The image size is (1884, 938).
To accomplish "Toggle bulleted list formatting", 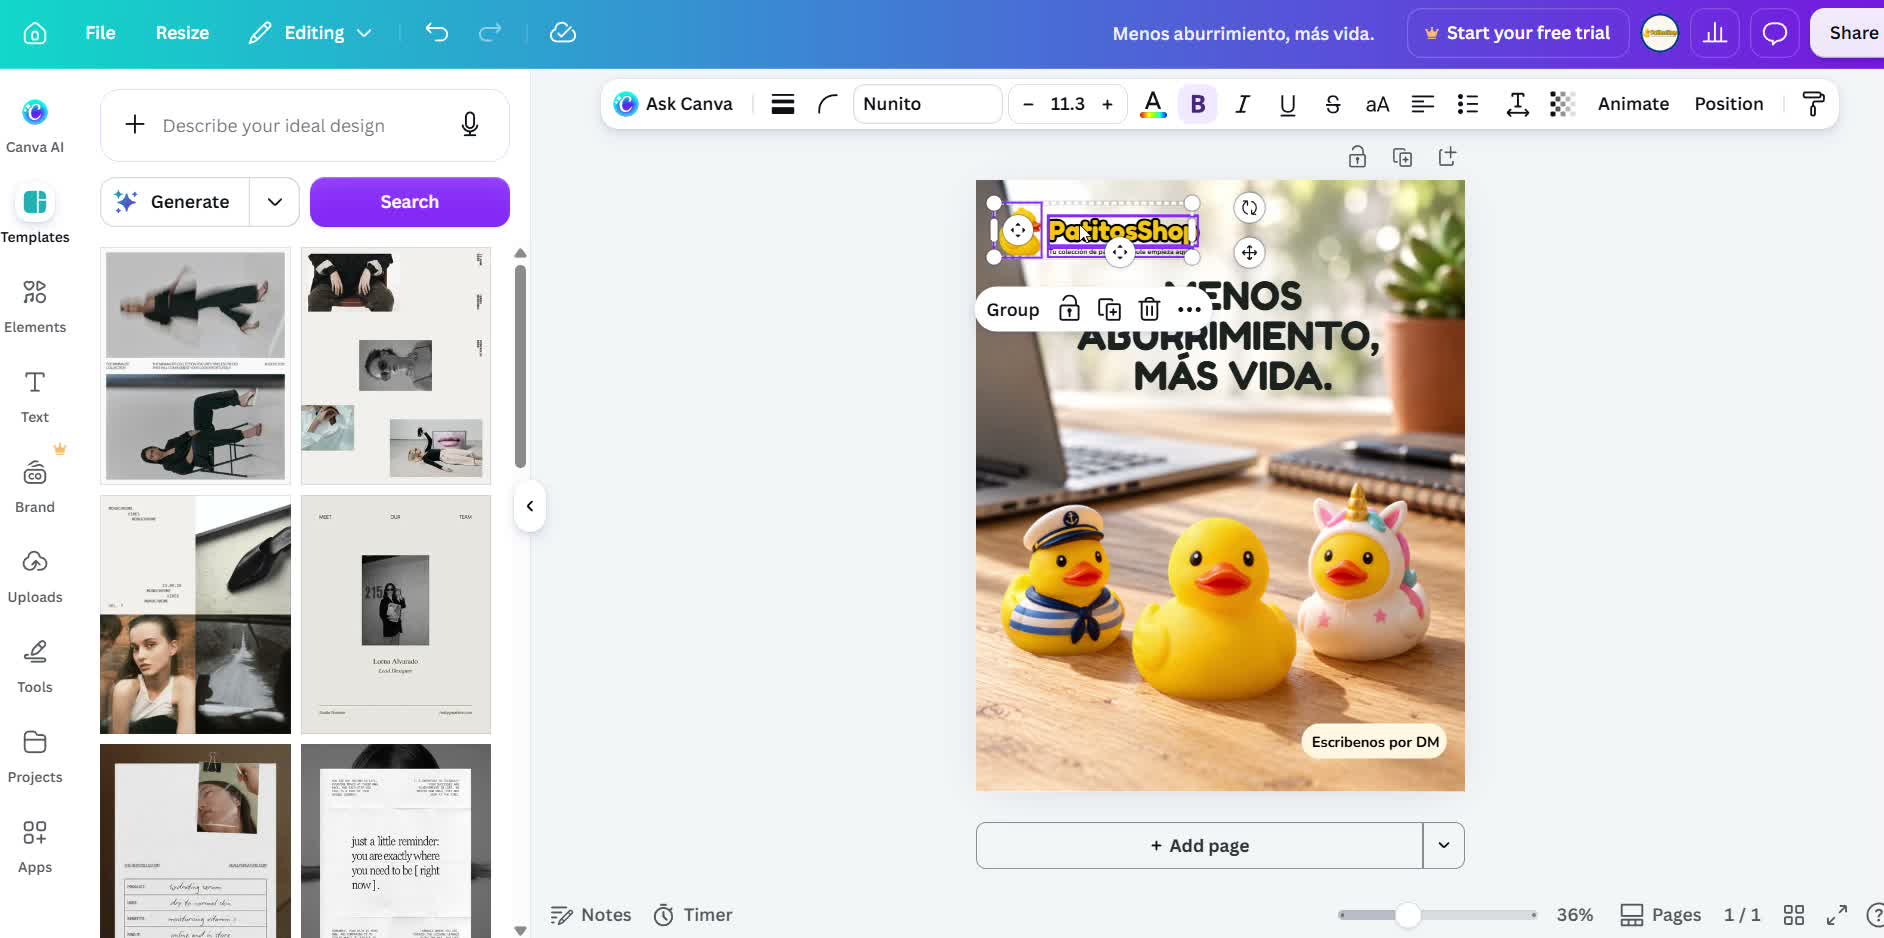I will [1468, 104].
